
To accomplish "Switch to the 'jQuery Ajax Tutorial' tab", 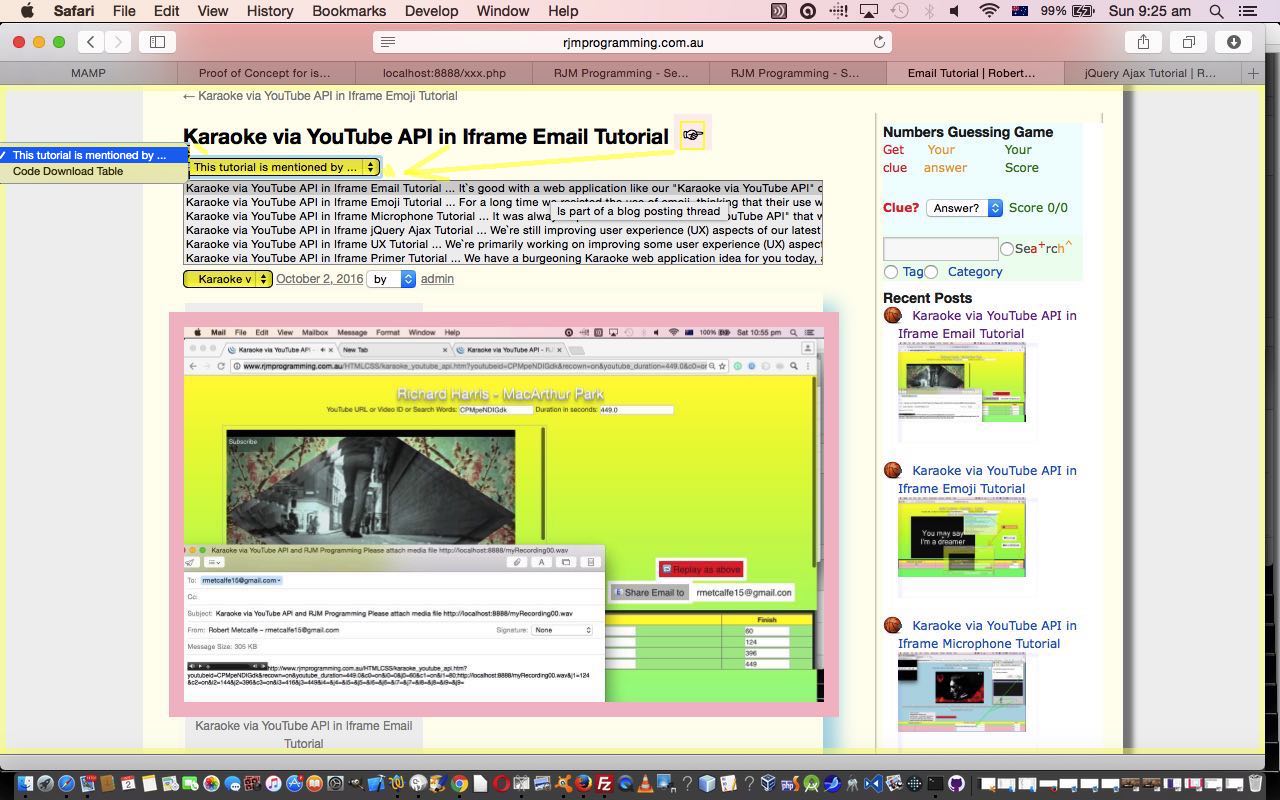I will [1149, 73].
